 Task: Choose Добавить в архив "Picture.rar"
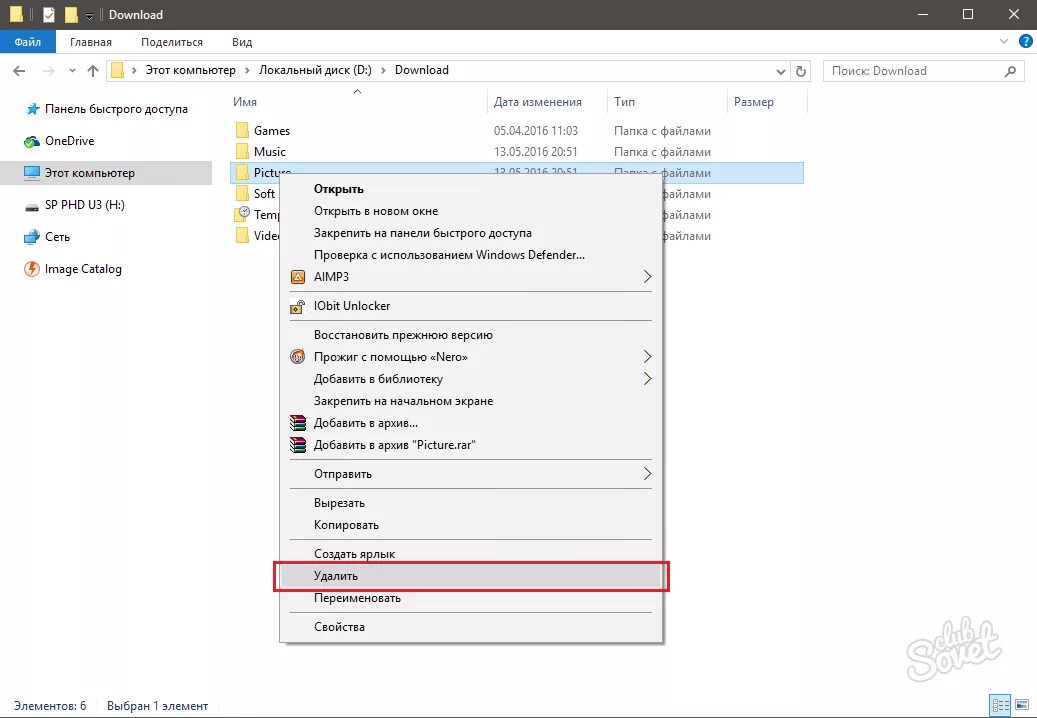click(471, 445)
